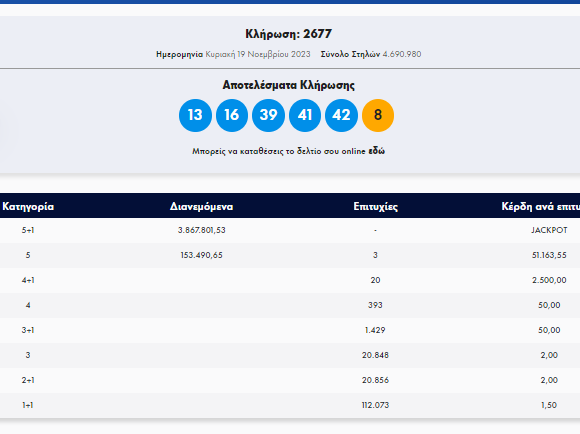Click winnings value 2.500,00
Viewport: 580px width, 434px height.
click(x=549, y=280)
